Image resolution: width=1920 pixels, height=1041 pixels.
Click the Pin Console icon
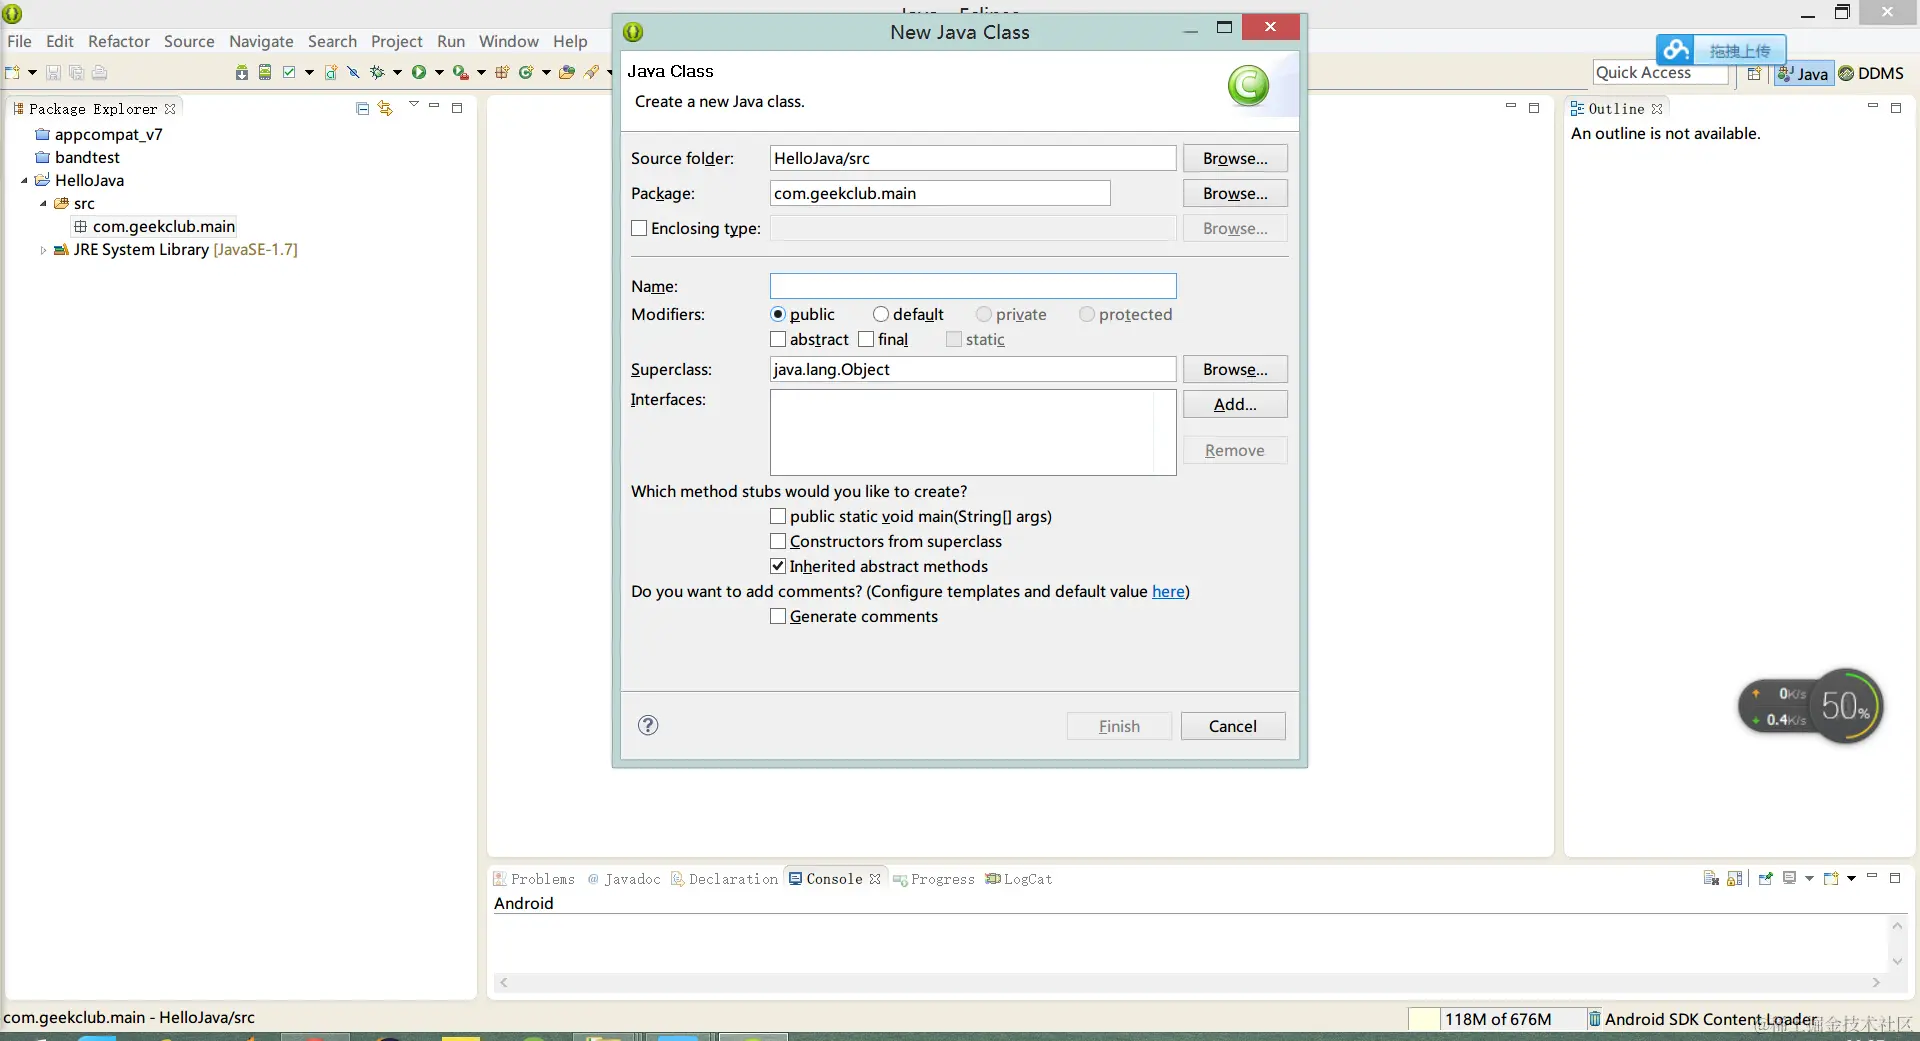click(x=1765, y=879)
